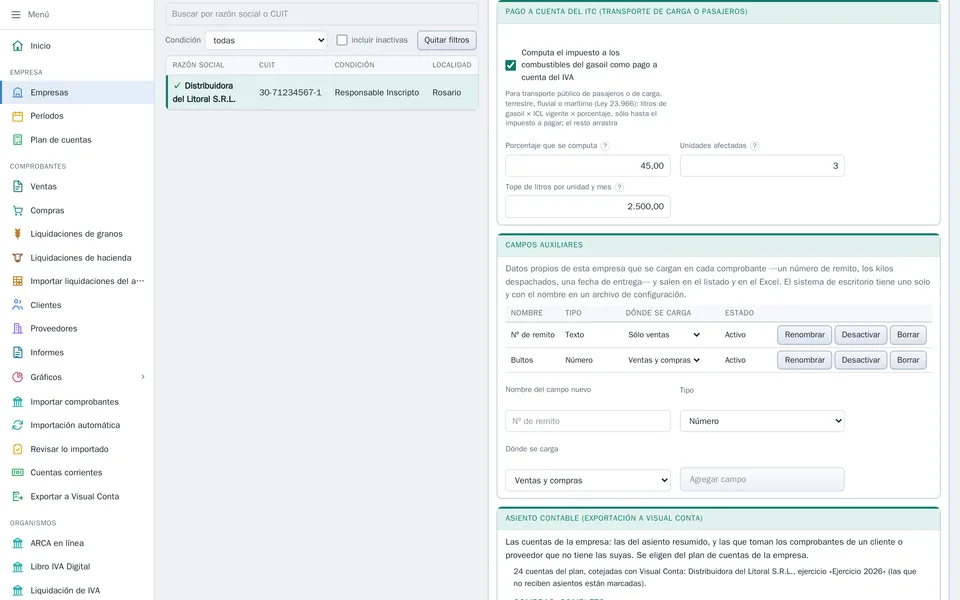960x600 pixels.
Task: Click the Ventas document icon
Action: coord(18,187)
